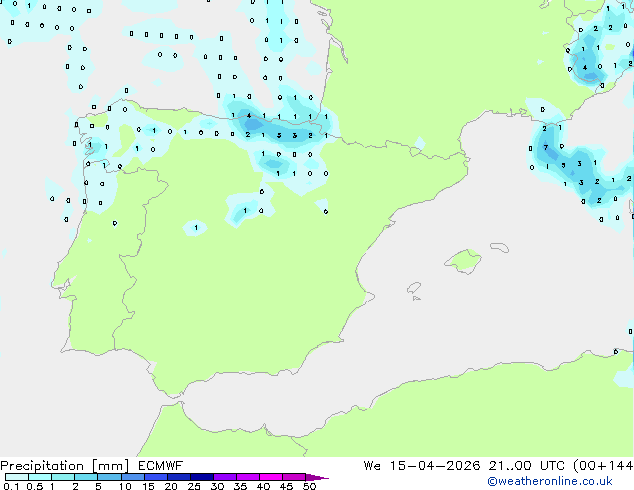This screenshot has width=634, height=490.
Task: Click the '35' legend scale label
Action: click(x=240, y=486)
